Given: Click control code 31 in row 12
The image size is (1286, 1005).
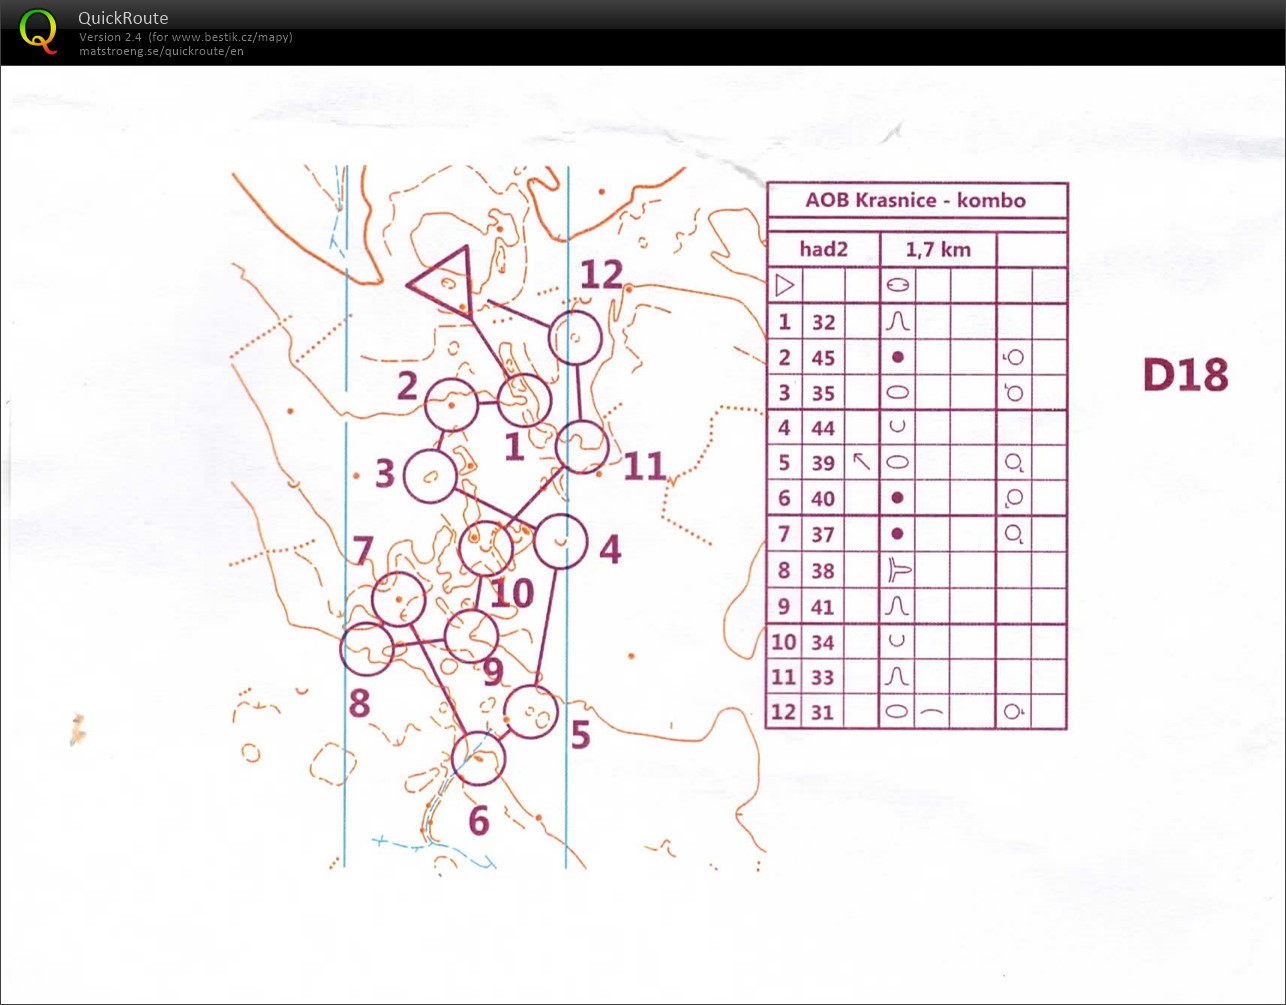Looking at the screenshot, I should click(x=823, y=712).
